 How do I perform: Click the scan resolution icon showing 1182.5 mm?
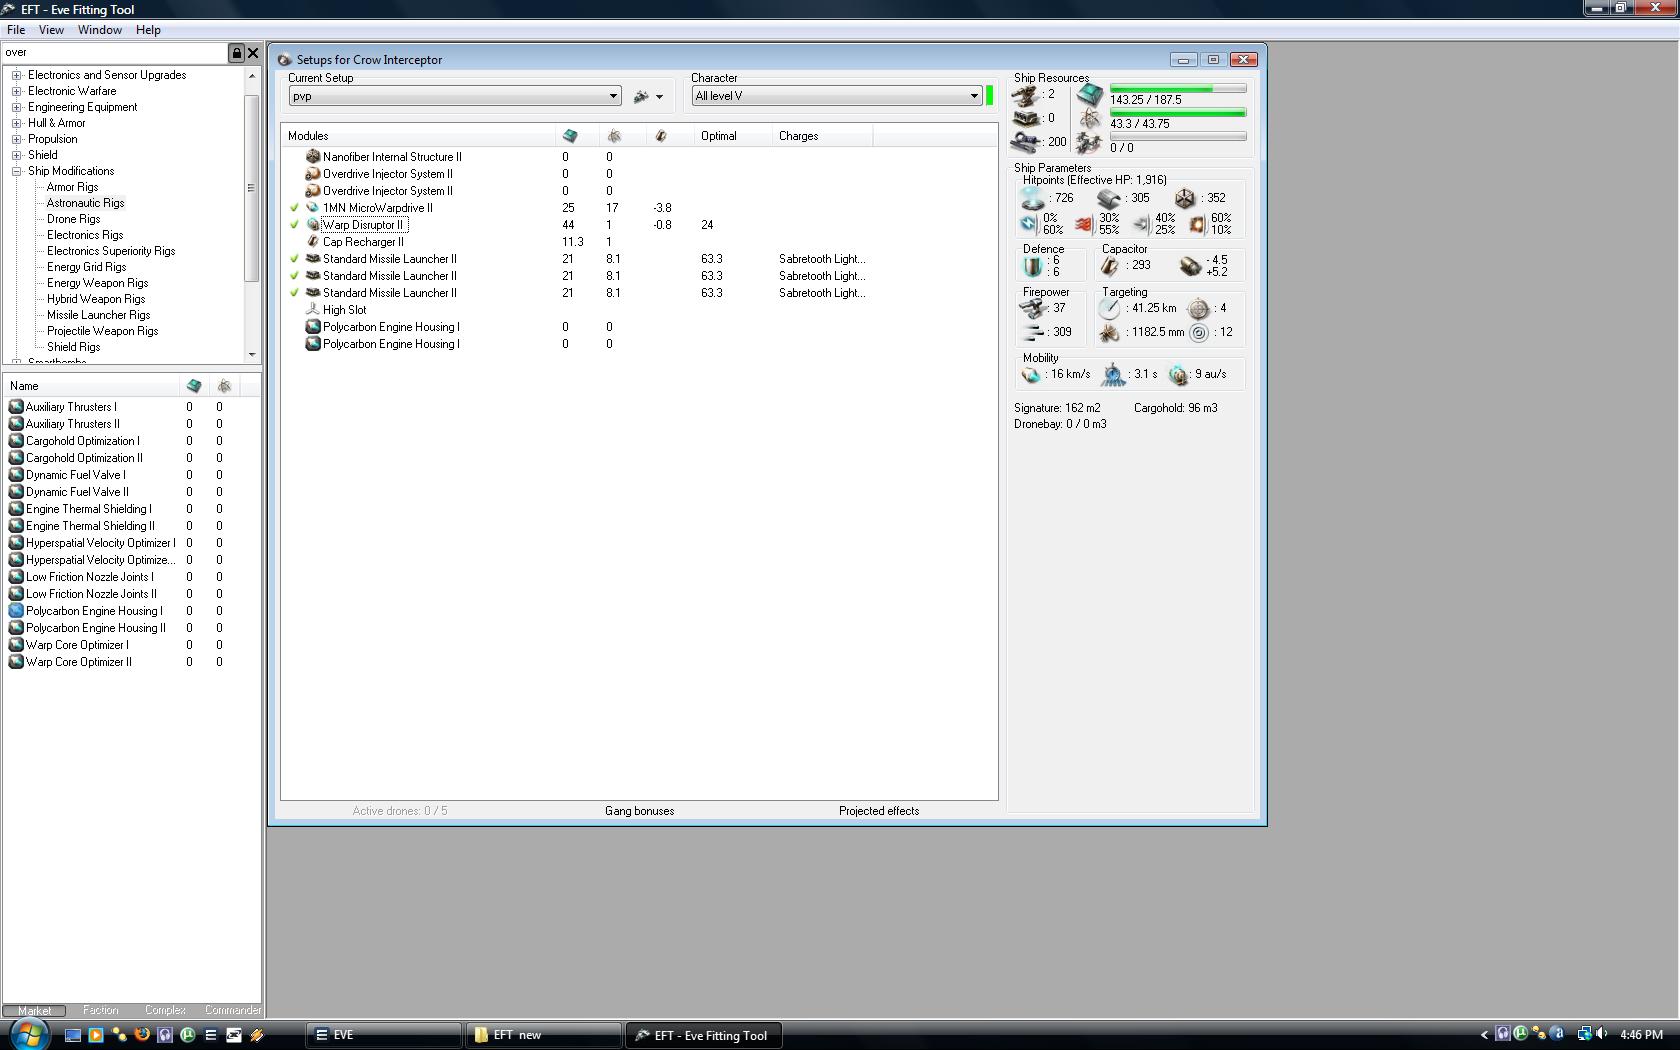click(1110, 333)
